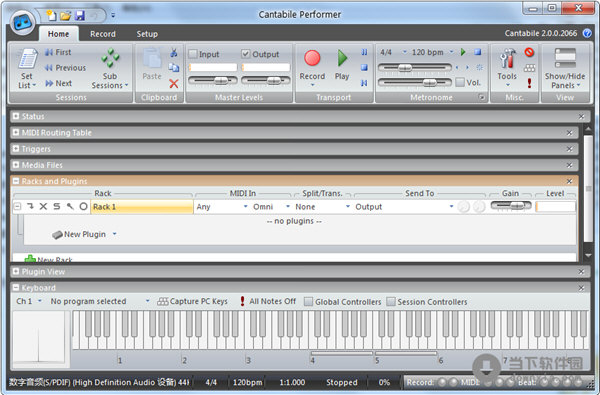
Task: Open the Sub Sessions dropdown
Action: [110, 69]
